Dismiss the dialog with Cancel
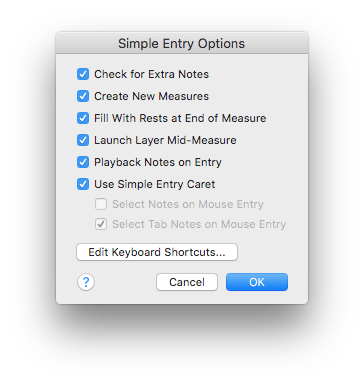 (187, 282)
